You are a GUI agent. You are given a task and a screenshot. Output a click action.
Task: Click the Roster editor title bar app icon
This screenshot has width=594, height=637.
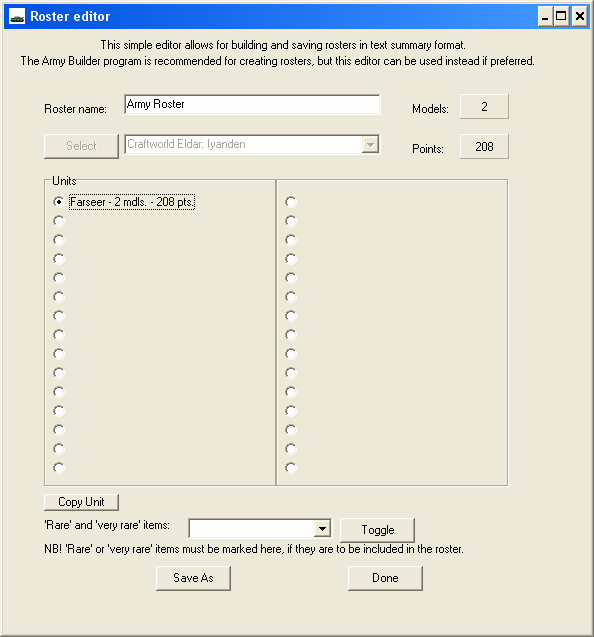[17, 17]
